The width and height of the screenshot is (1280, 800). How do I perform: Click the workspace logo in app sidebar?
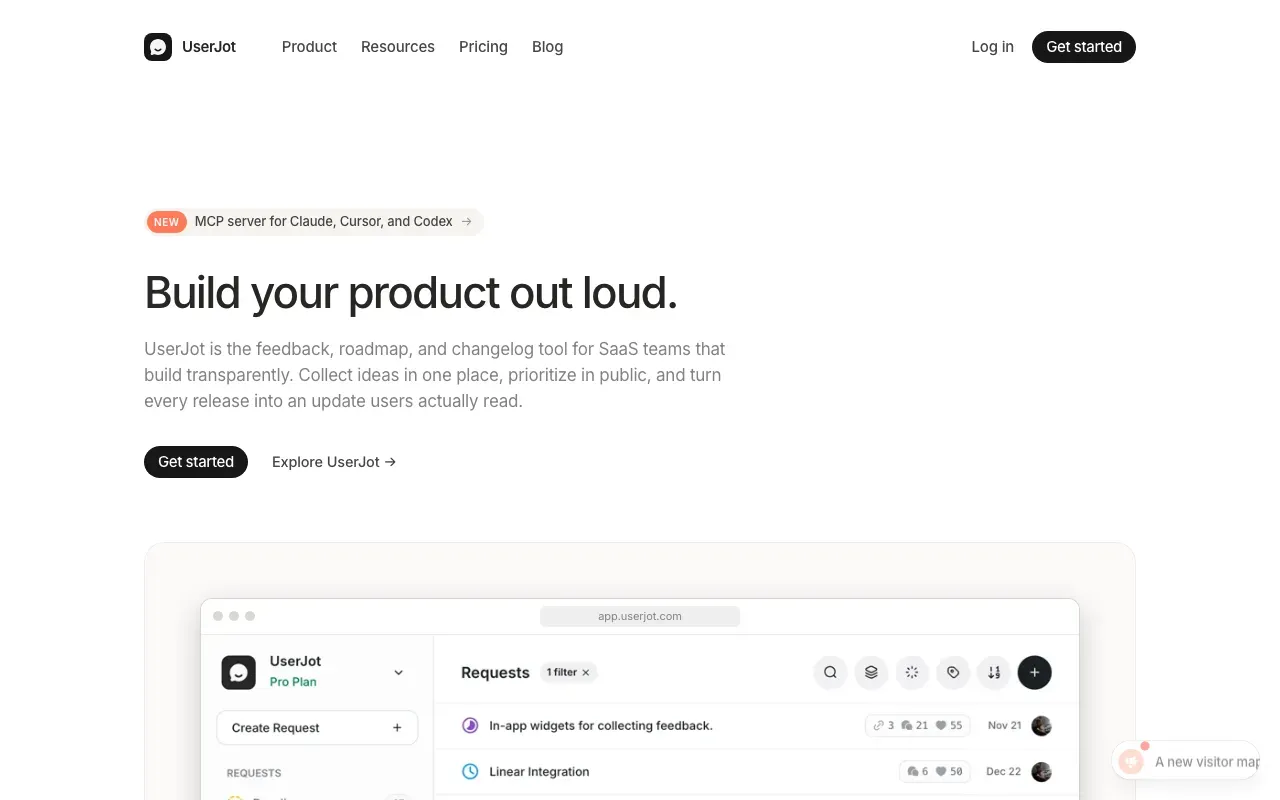238,673
